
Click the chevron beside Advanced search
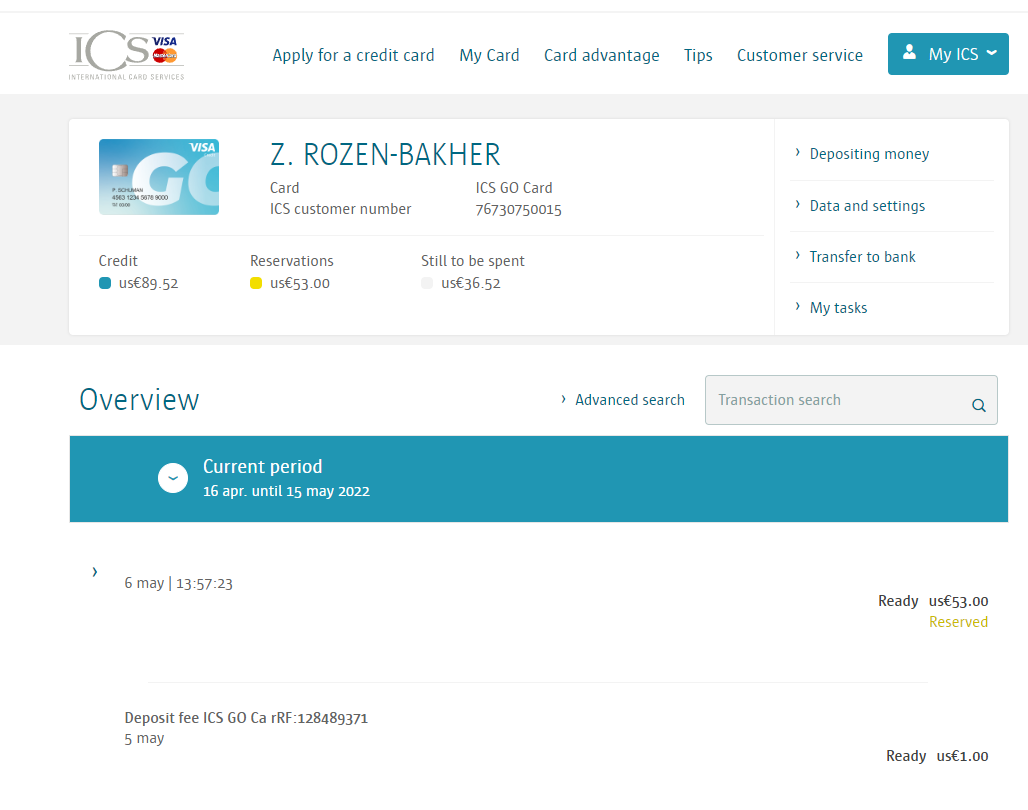tap(563, 399)
